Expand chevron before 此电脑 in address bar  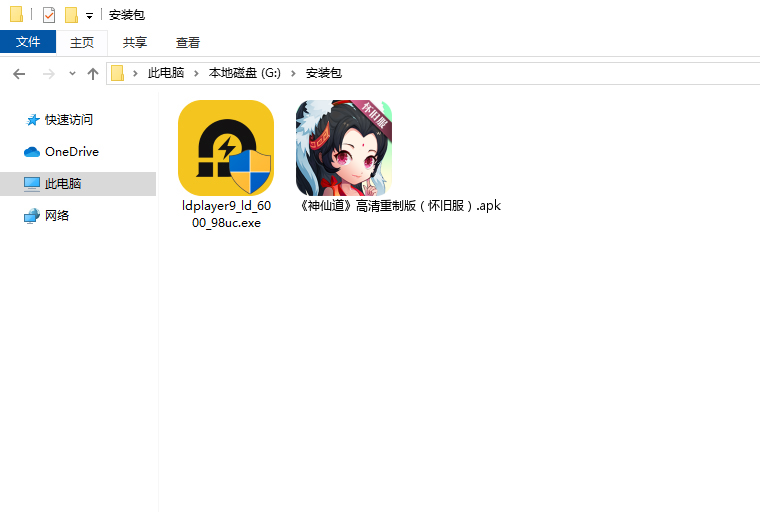135,73
